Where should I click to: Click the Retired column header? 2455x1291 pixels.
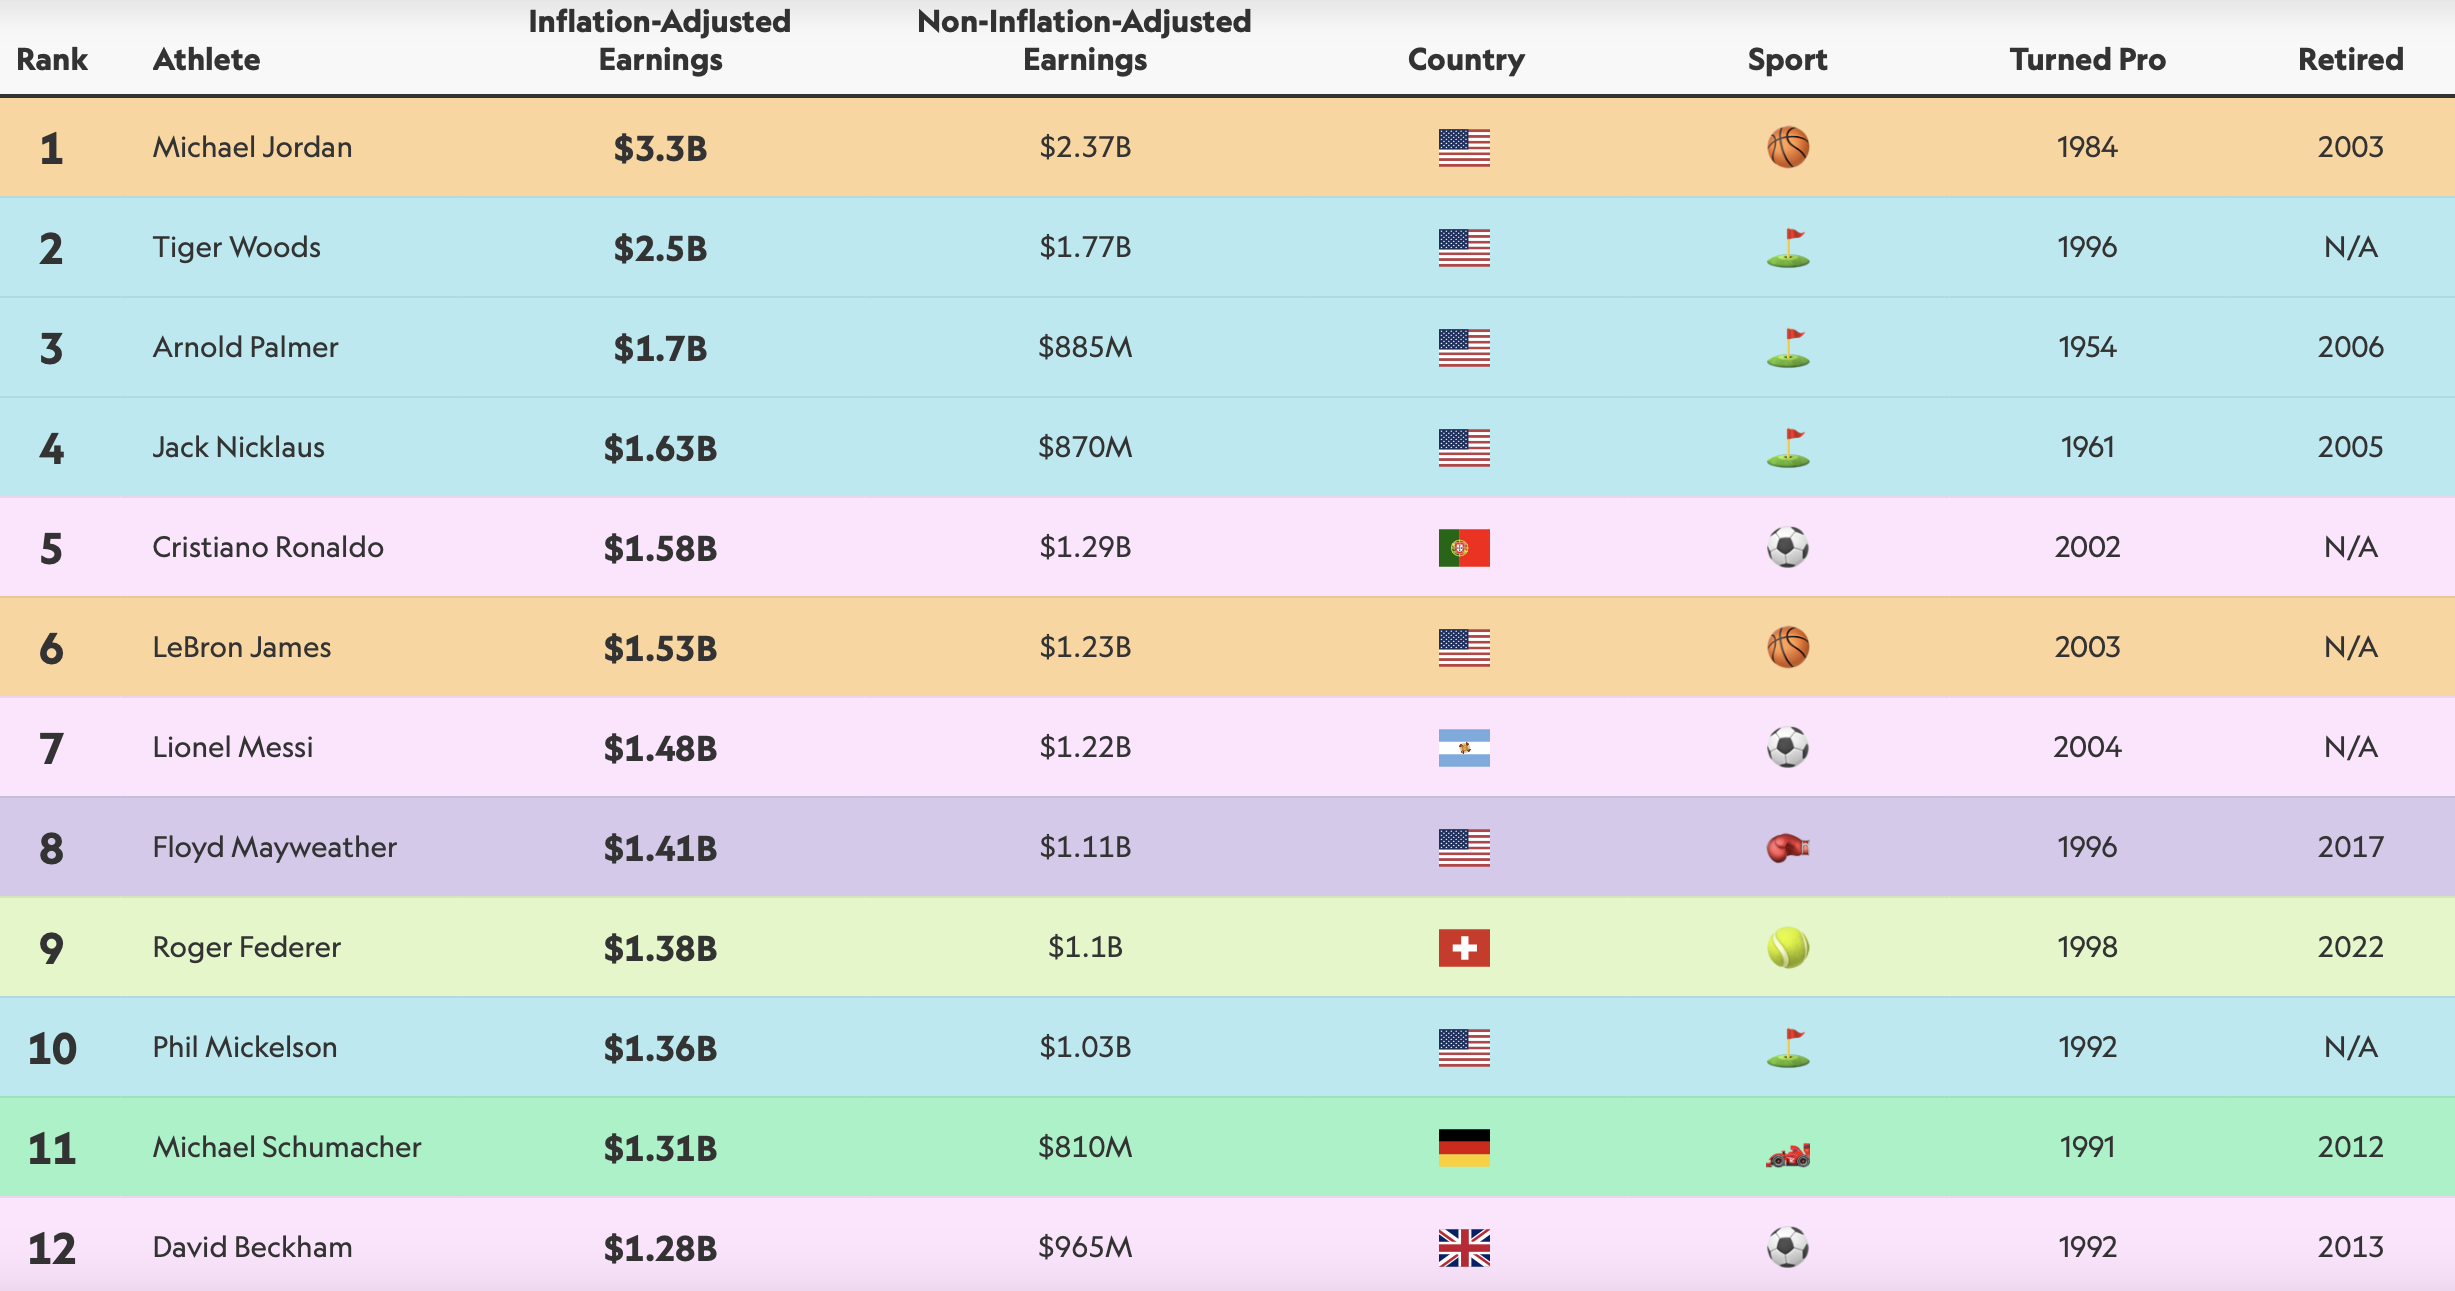pyautogui.click(x=2350, y=60)
